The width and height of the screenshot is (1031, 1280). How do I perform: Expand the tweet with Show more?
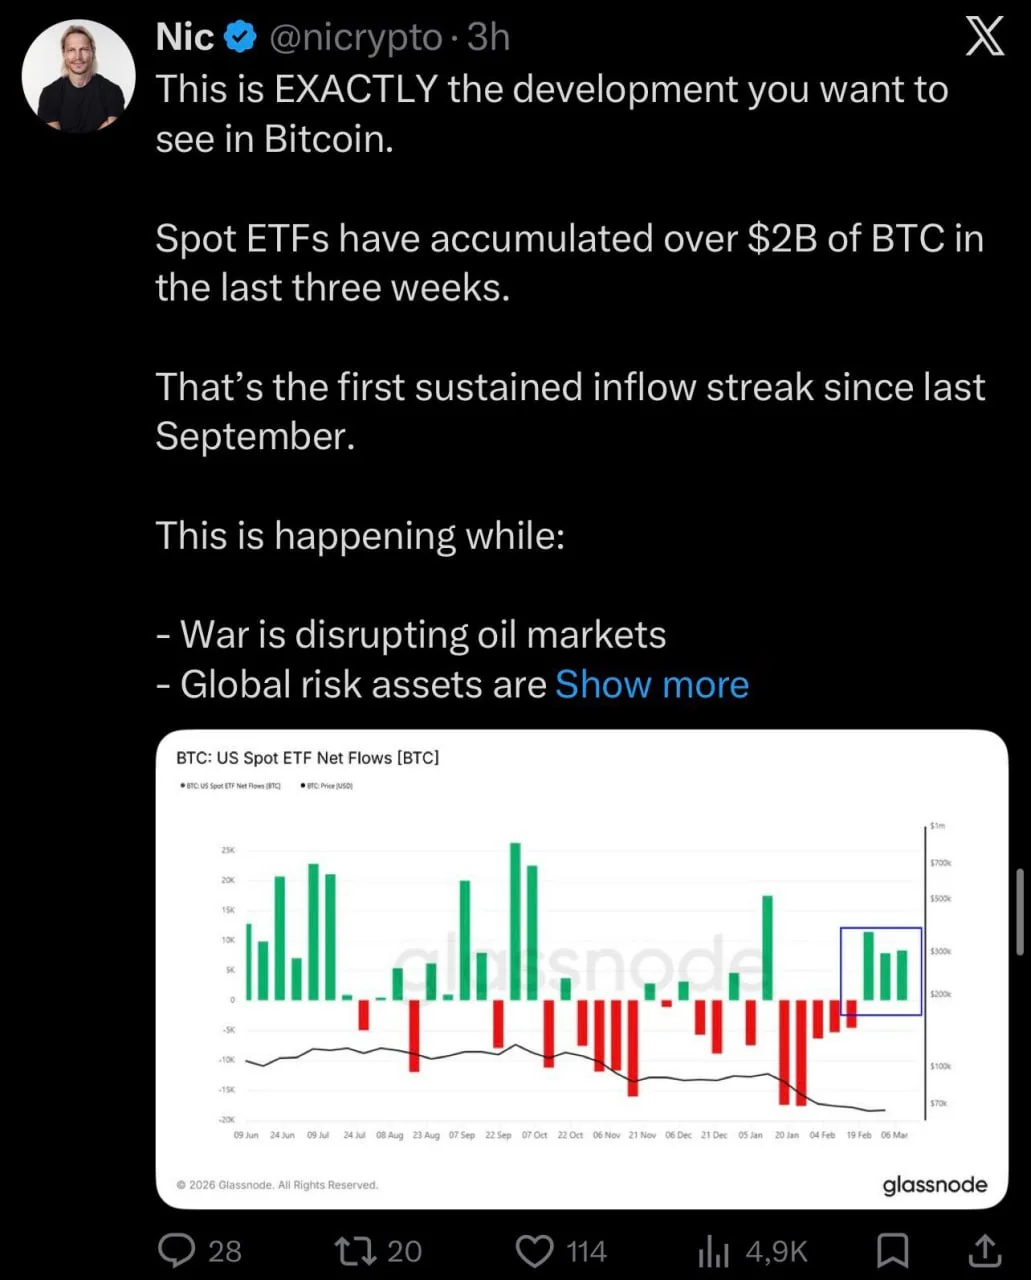coord(652,684)
